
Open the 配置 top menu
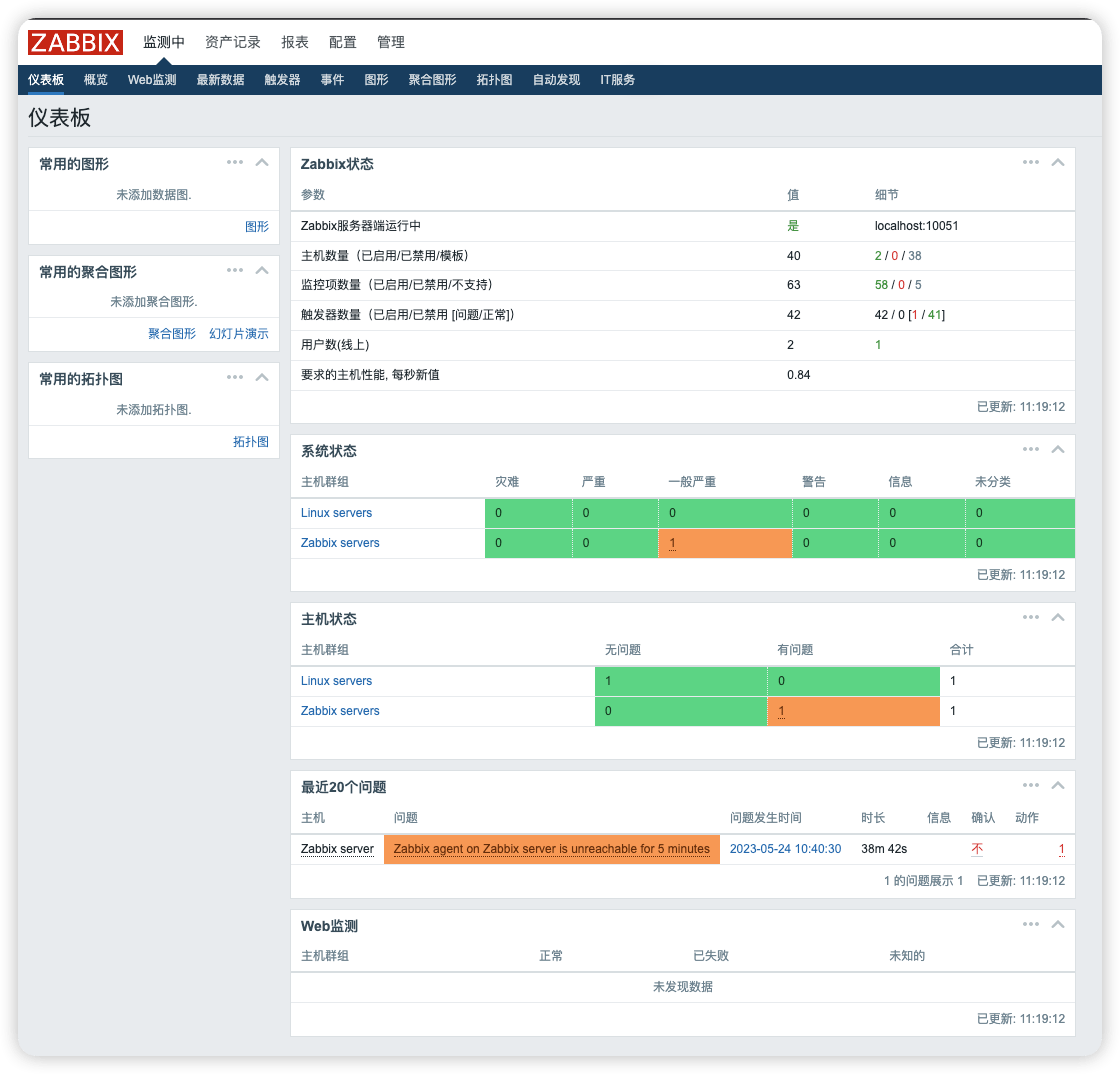pyautogui.click(x=343, y=42)
